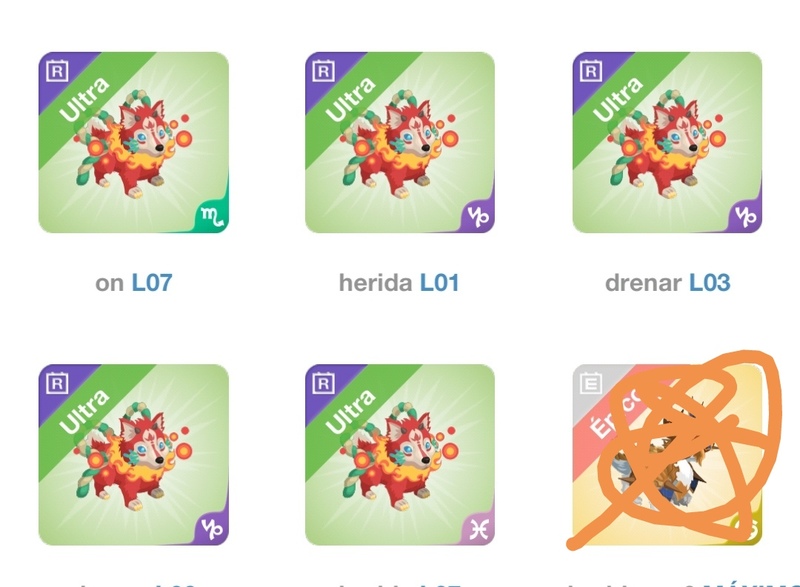Click the Capricorn badge on the bottom left card
The image size is (800, 587).
tap(212, 529)
